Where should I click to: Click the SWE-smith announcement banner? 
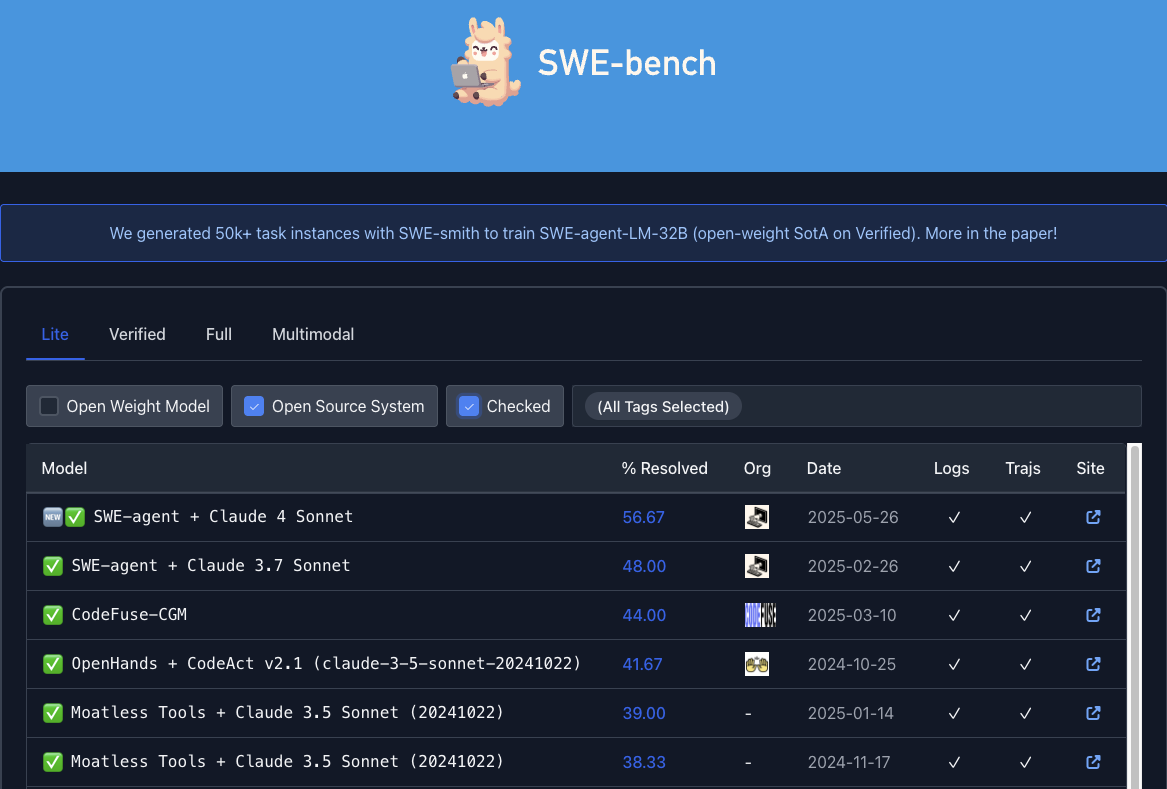click(584, 233)
